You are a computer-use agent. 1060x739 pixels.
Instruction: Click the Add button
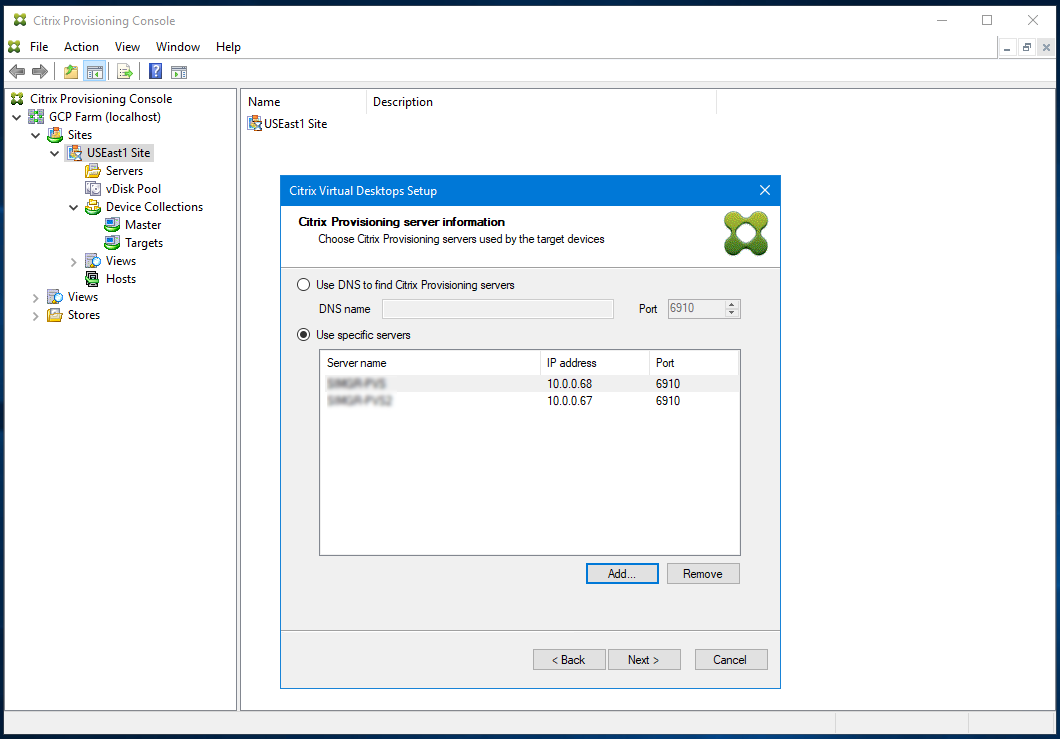(622, 573)
